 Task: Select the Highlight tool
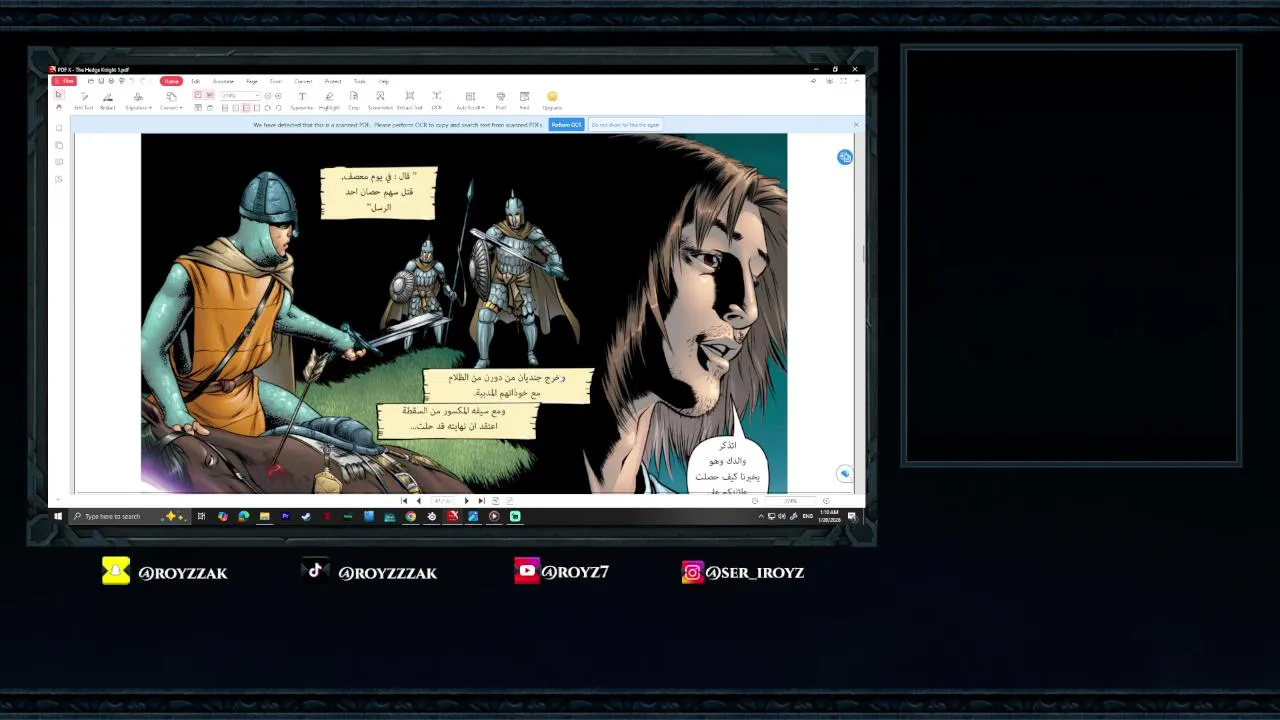click(x=329, y=100)
